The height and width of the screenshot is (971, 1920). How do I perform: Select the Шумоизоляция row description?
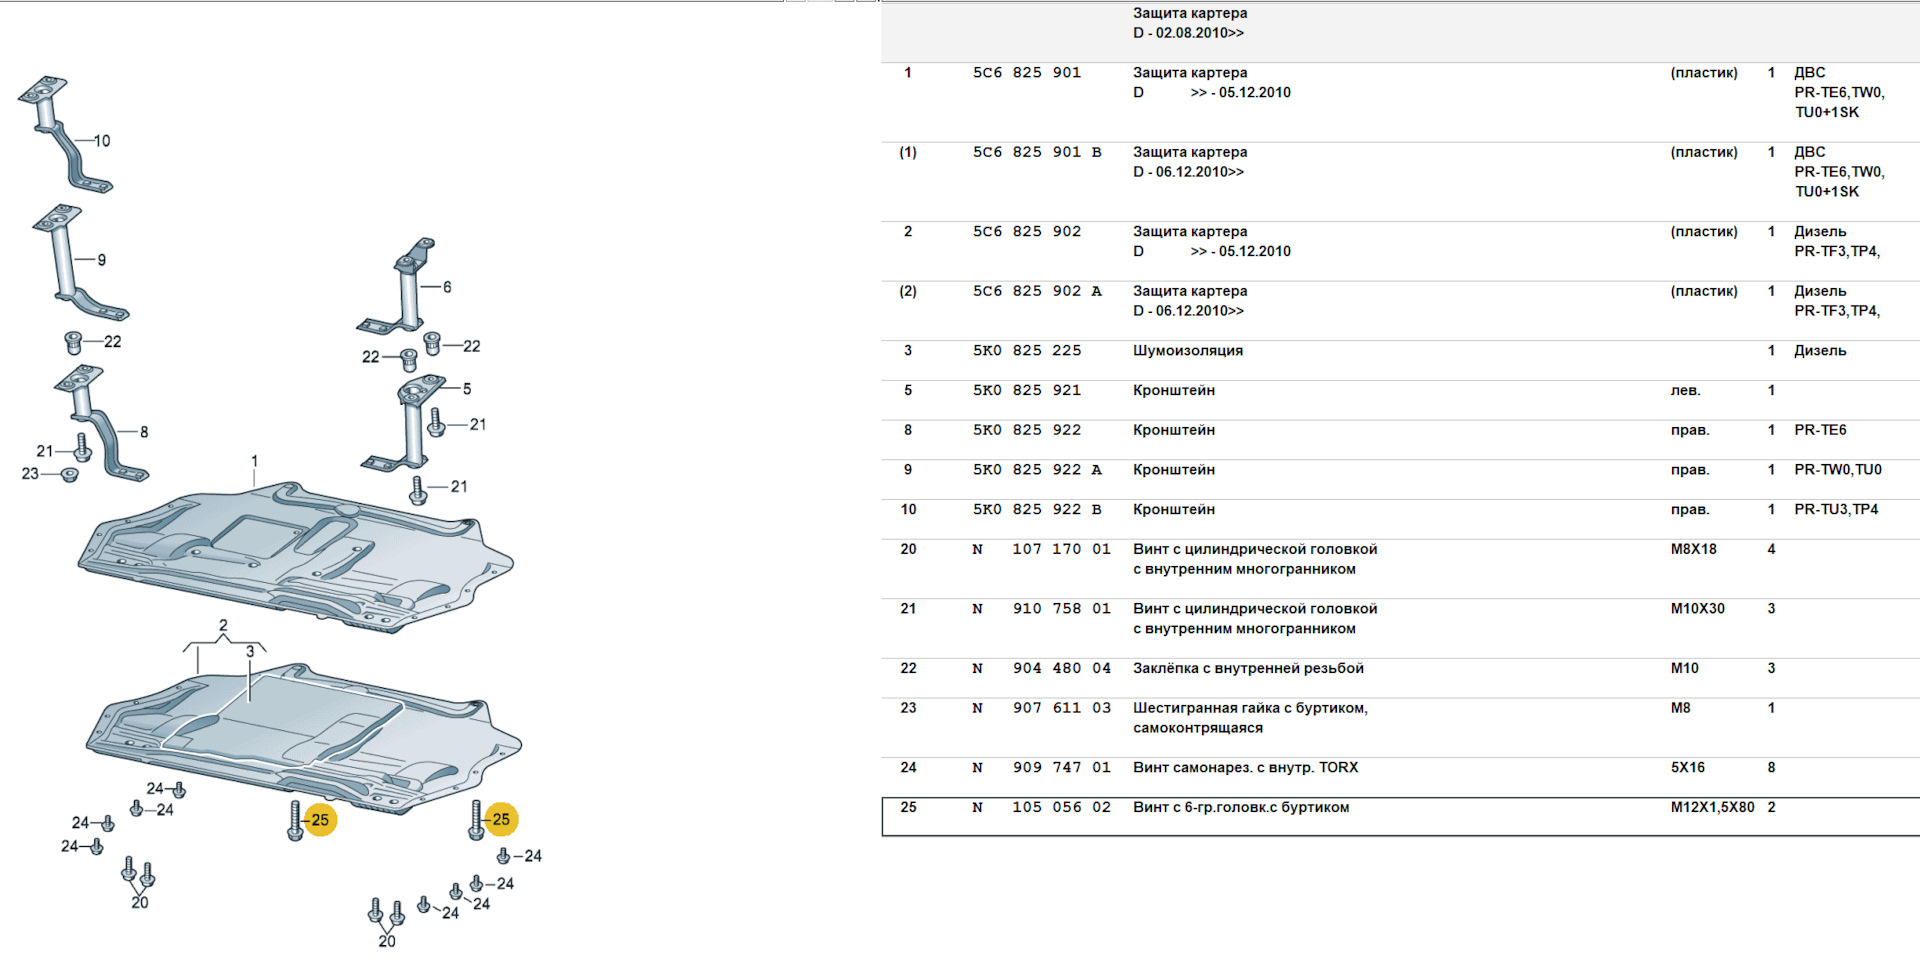click(x=1188, y=351)
